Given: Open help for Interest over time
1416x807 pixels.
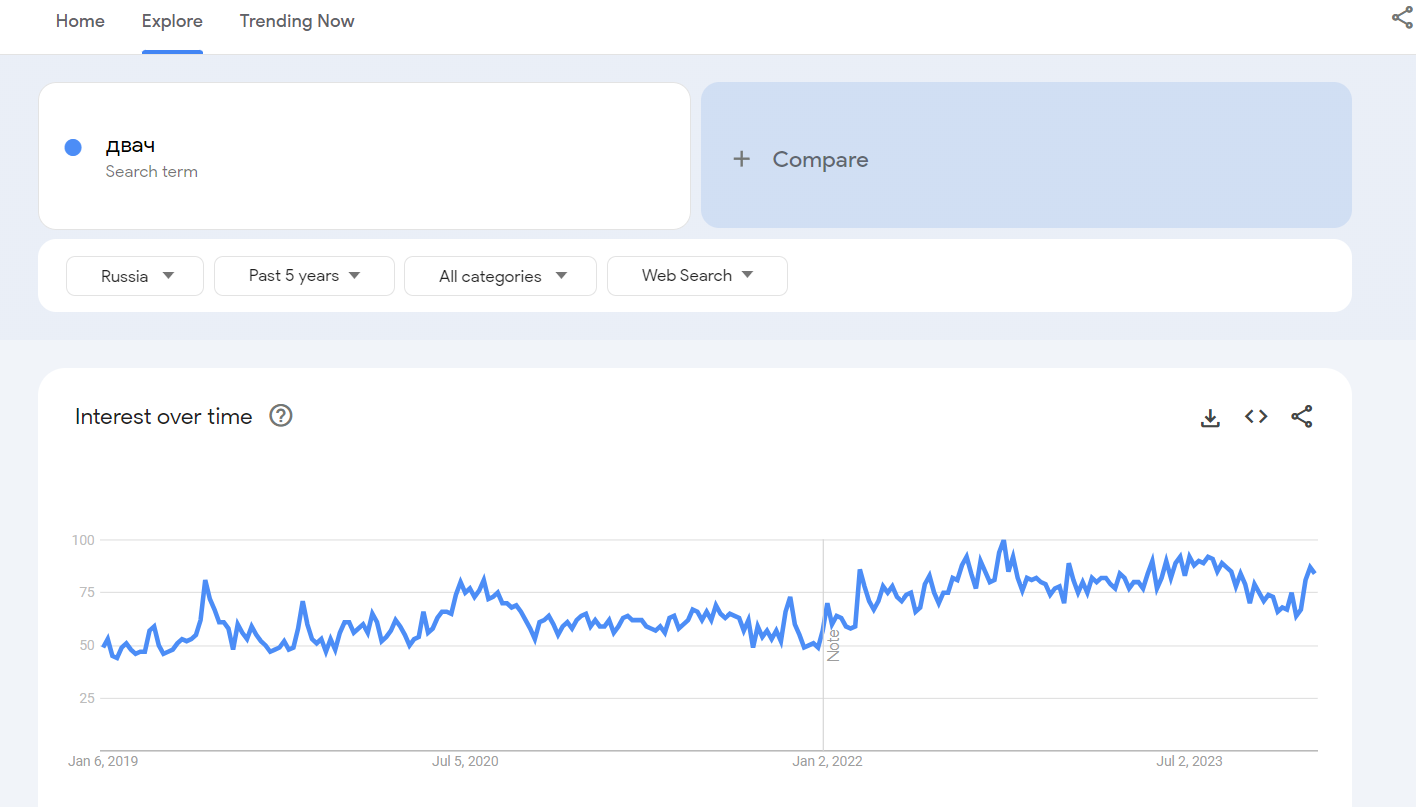Looking at the screenshot, I should 281,416.
